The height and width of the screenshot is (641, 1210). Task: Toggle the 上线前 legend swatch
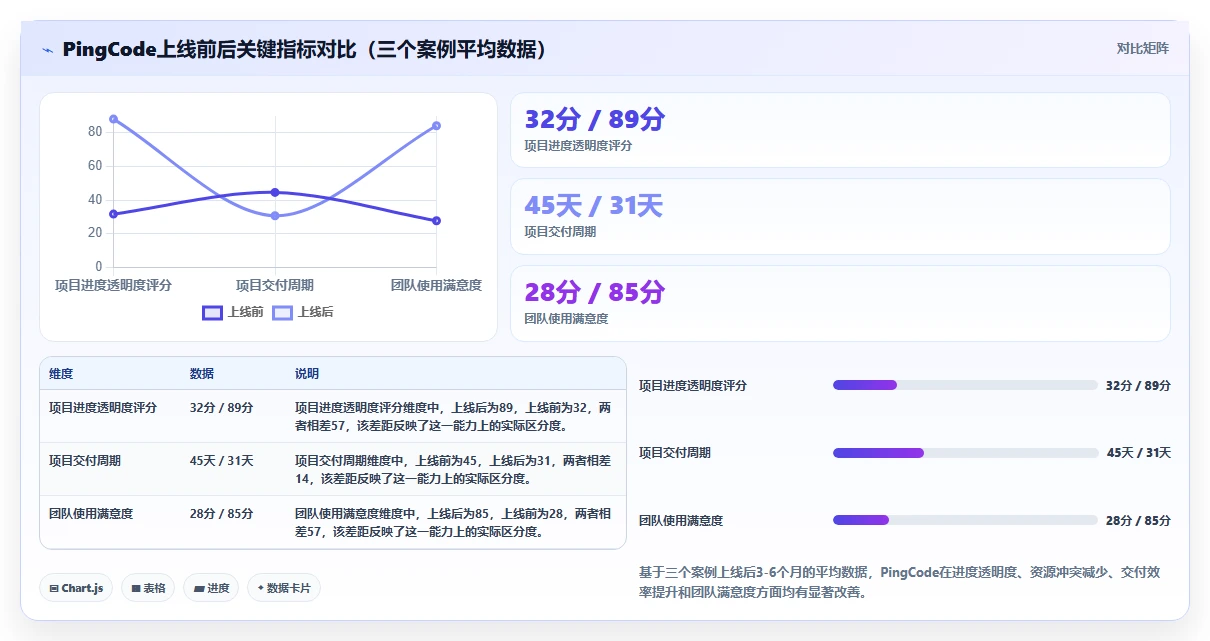click(212, 312)
